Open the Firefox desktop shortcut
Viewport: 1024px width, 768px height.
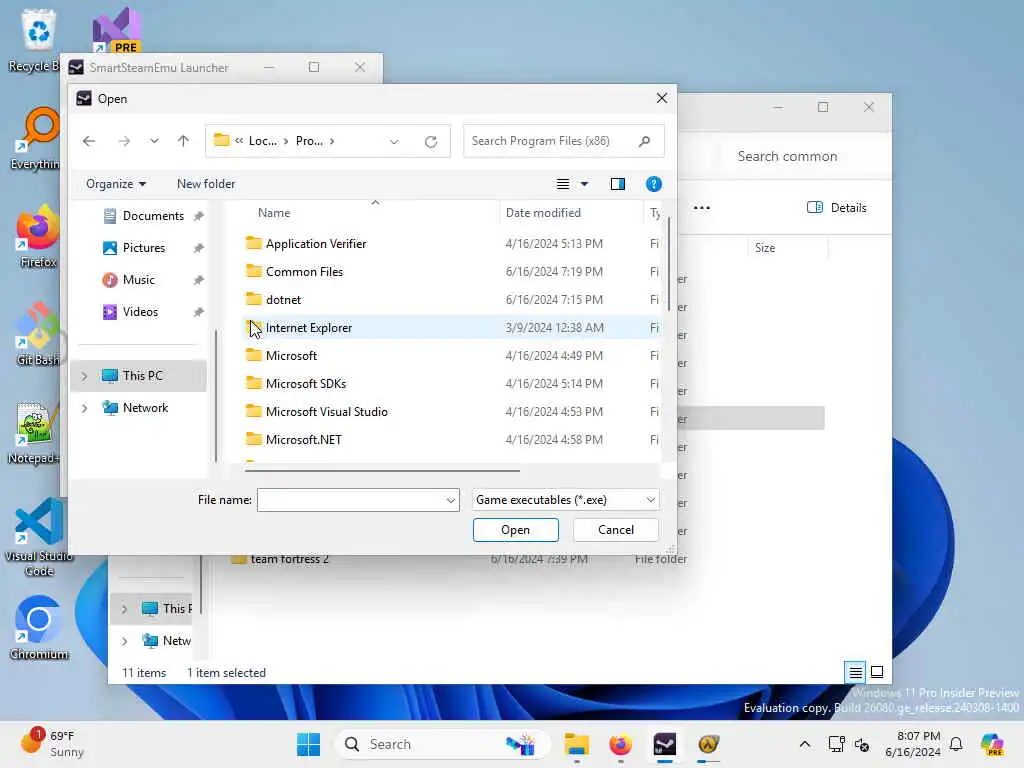click(38, 236)
